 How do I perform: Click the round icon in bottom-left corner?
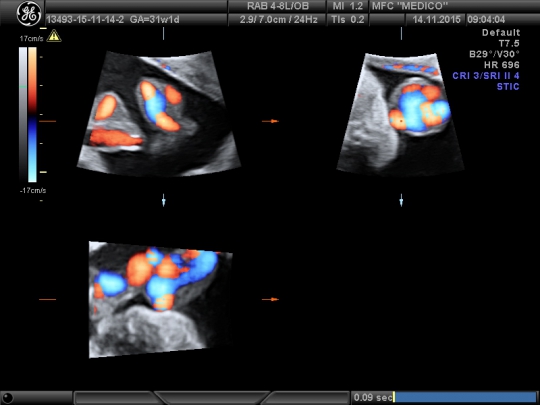coord(7,398)
